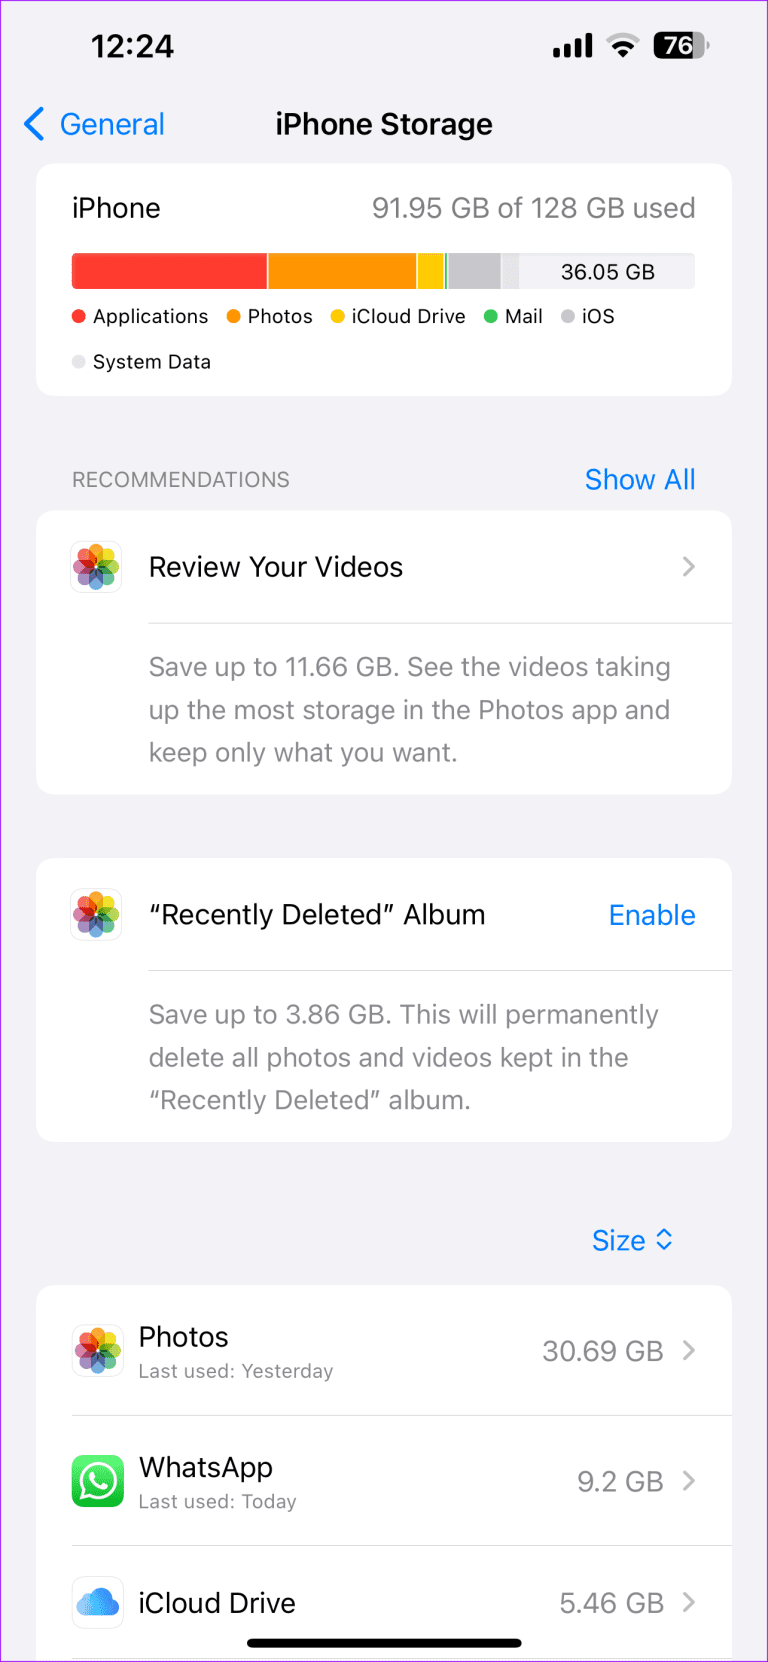Enable the Recently Deleted Album recommendation
This screenshot has height=1662, width=768.
pyautogui.click(x=651, y=914)
